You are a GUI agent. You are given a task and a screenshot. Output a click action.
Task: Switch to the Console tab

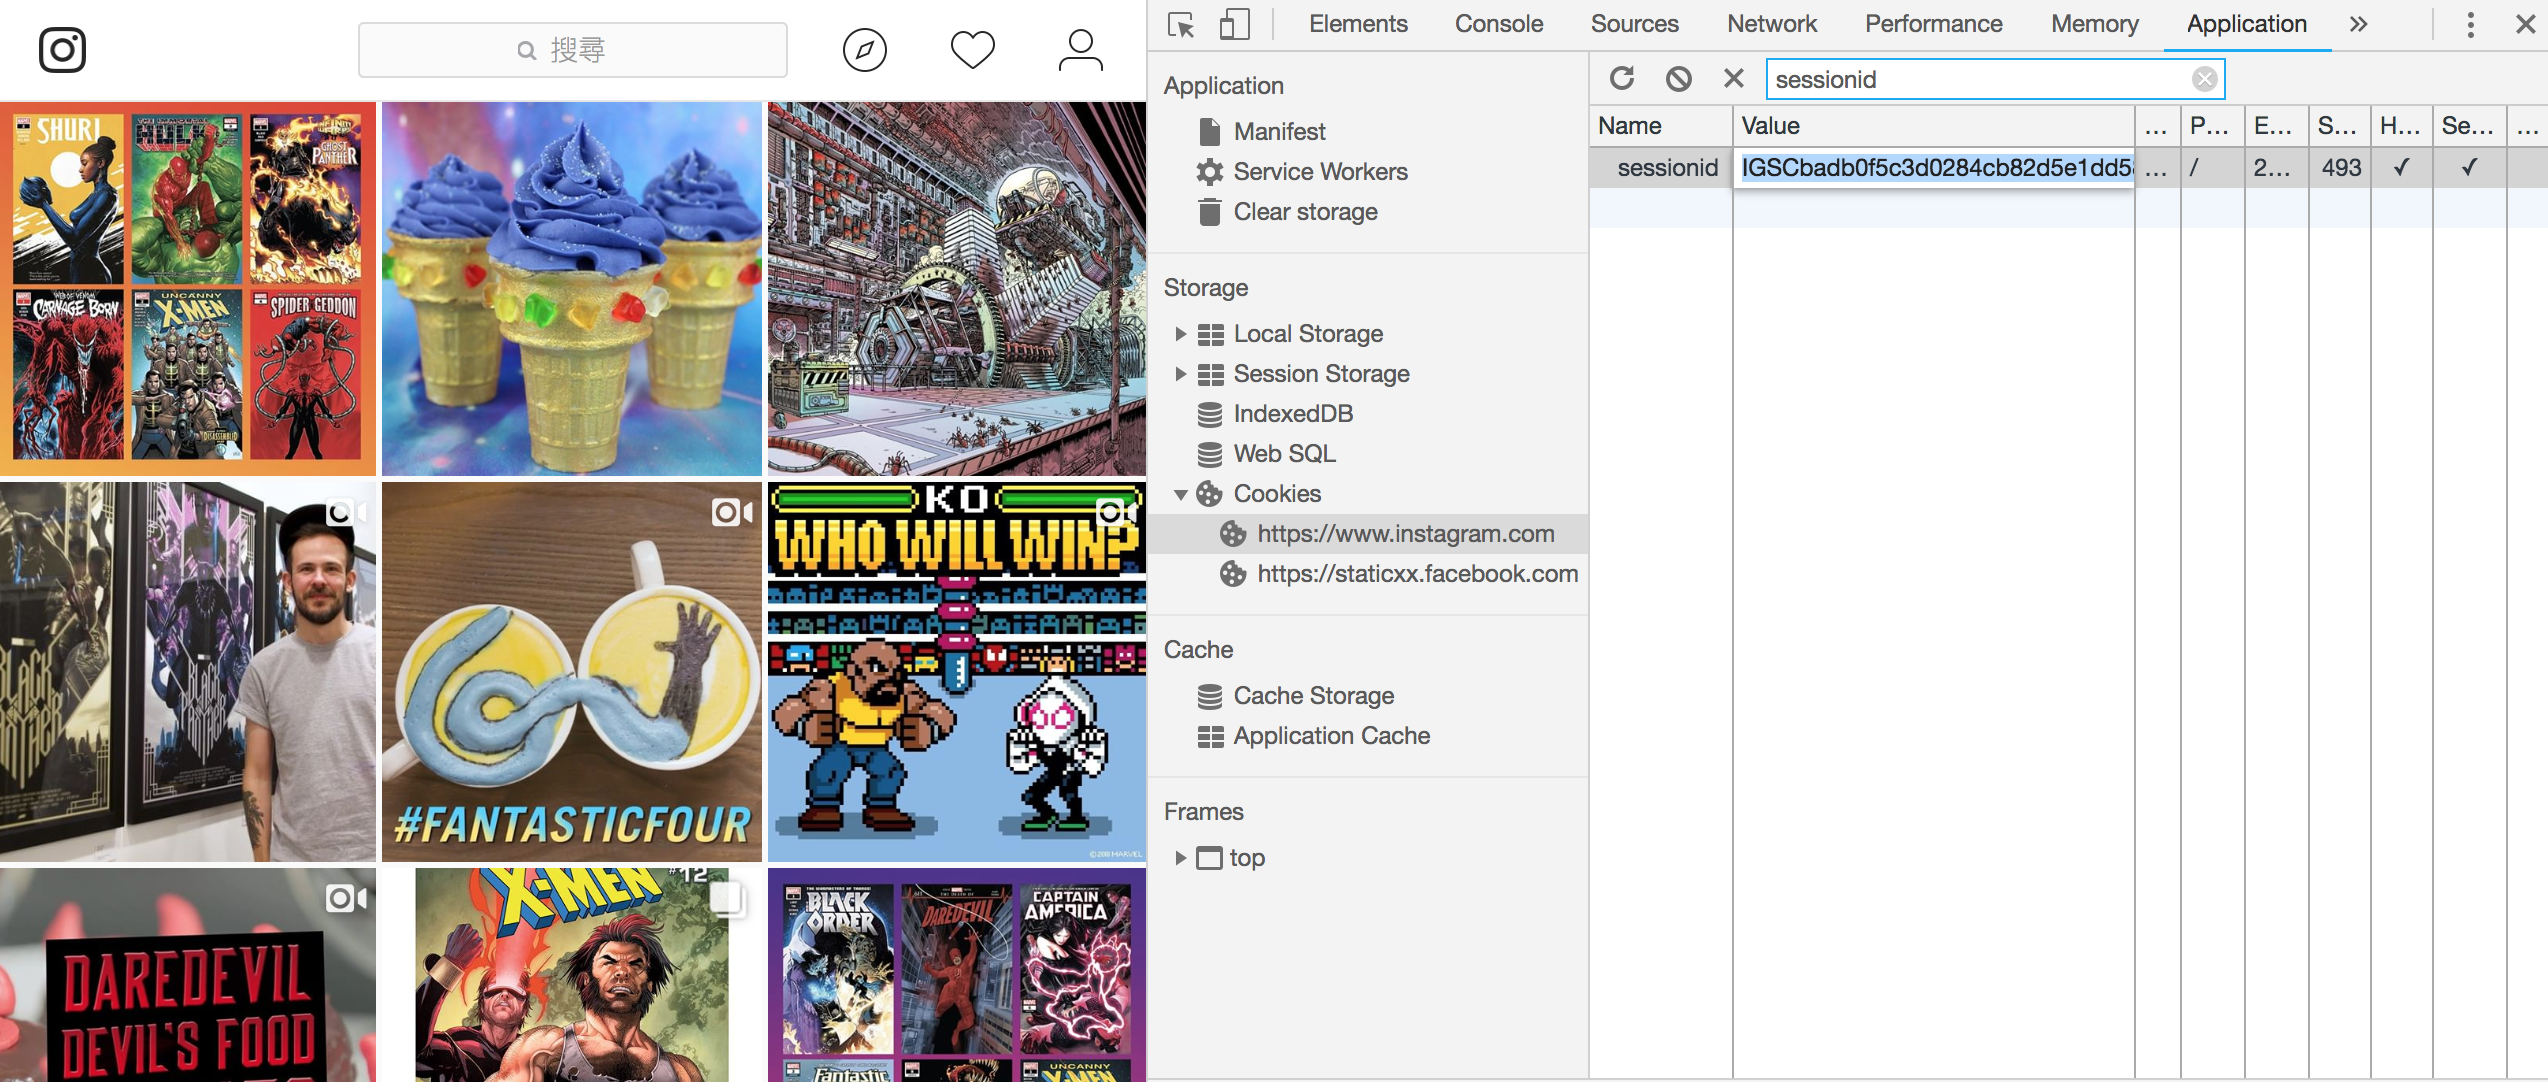pos(1498,24)
